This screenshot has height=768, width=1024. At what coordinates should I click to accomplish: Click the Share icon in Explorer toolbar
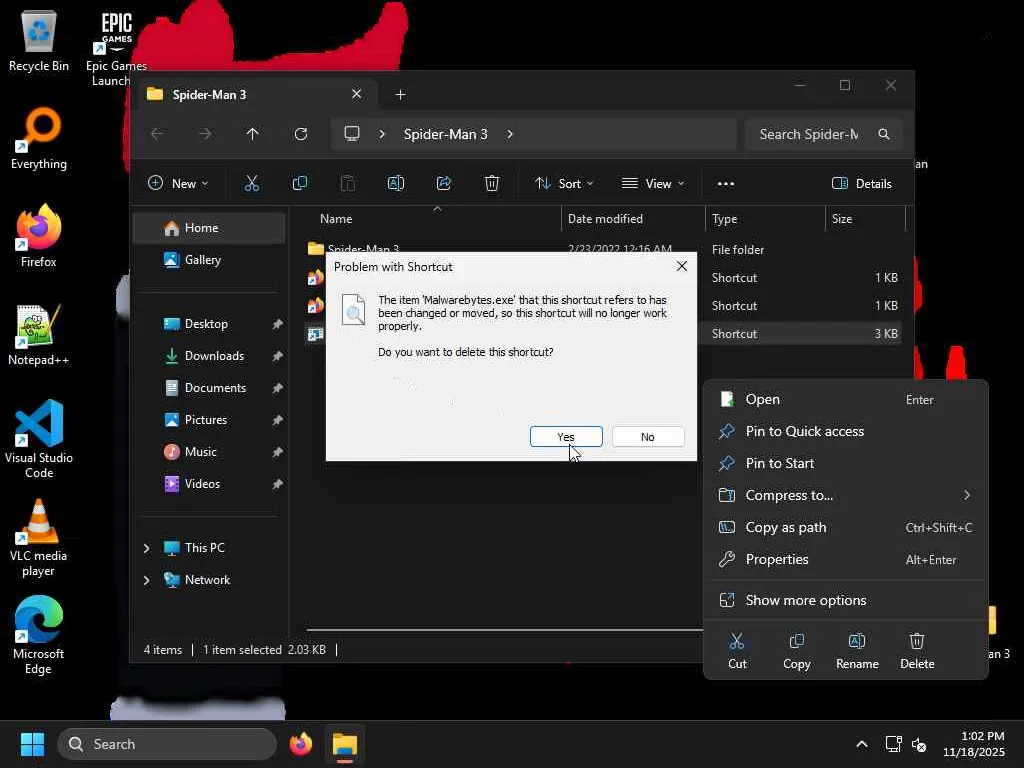(x=444, y=184)
